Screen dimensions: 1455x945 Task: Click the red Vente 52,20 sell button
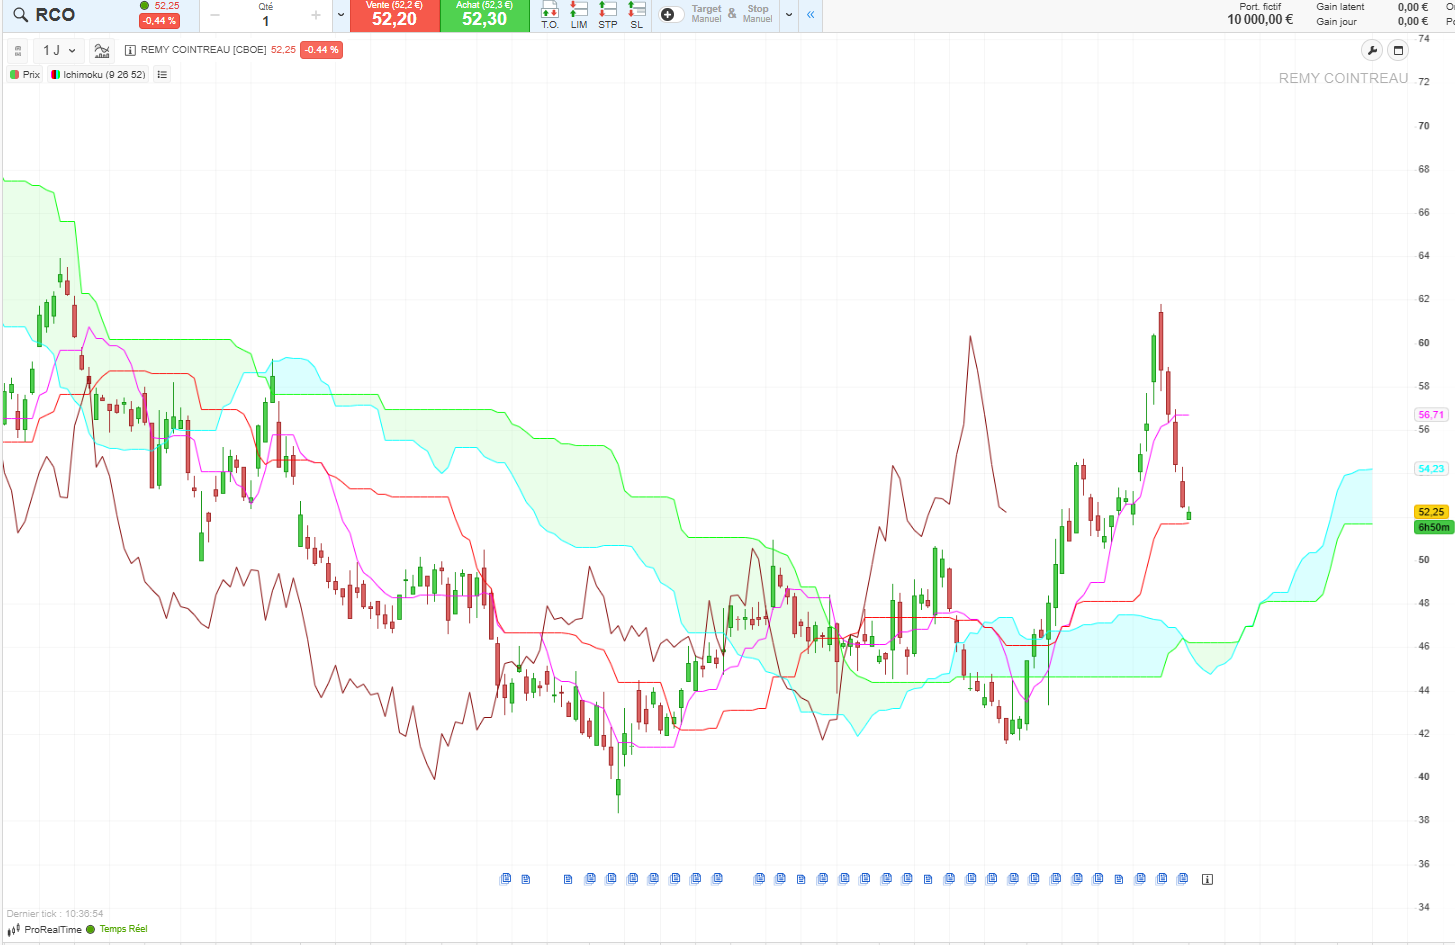click(394, 16)
